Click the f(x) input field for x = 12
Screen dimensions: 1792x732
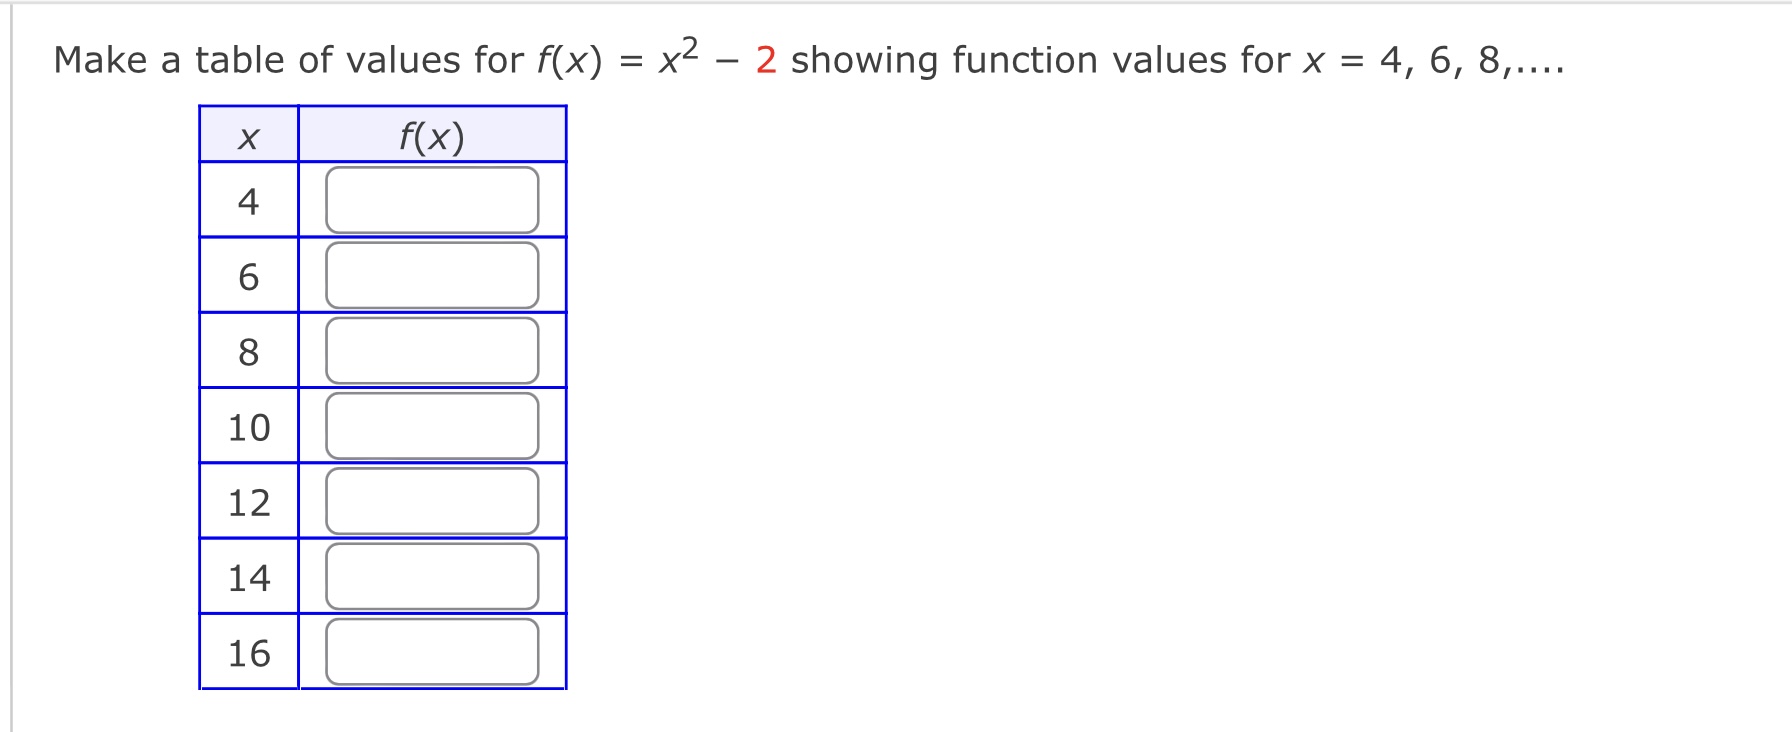click(432, 503)
